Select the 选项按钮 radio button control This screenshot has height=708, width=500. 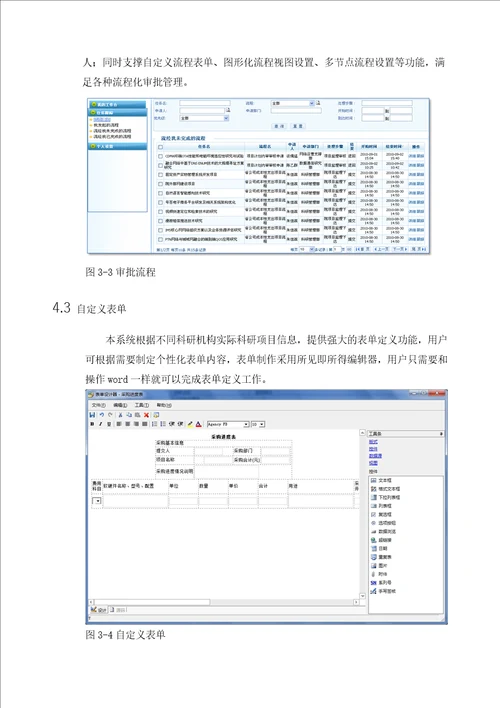click(383, 523)
